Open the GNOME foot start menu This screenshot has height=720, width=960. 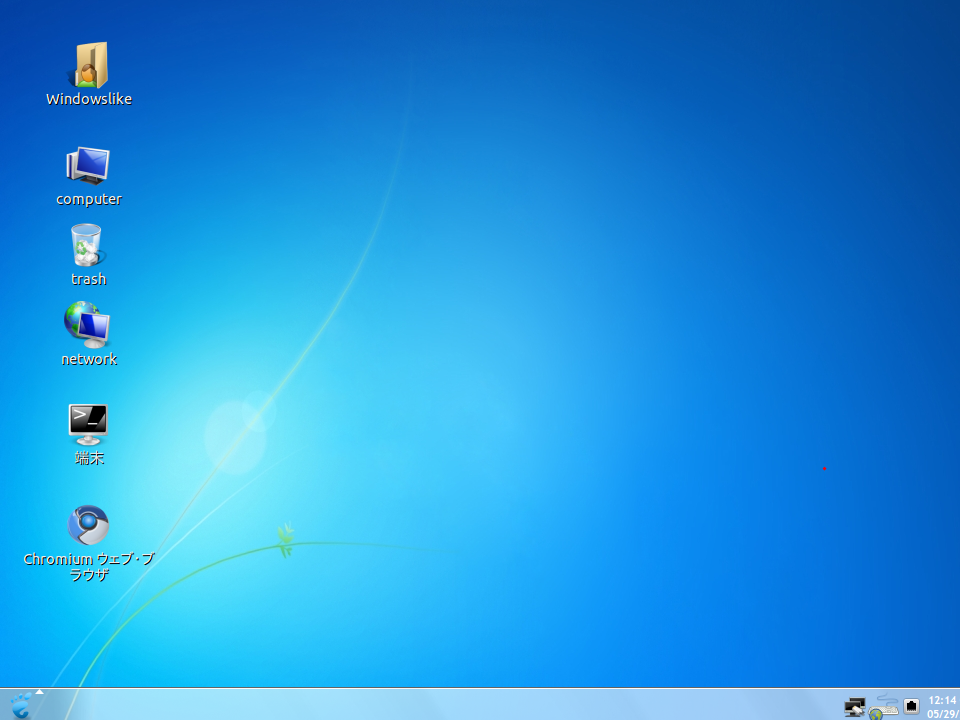(21, 705)
